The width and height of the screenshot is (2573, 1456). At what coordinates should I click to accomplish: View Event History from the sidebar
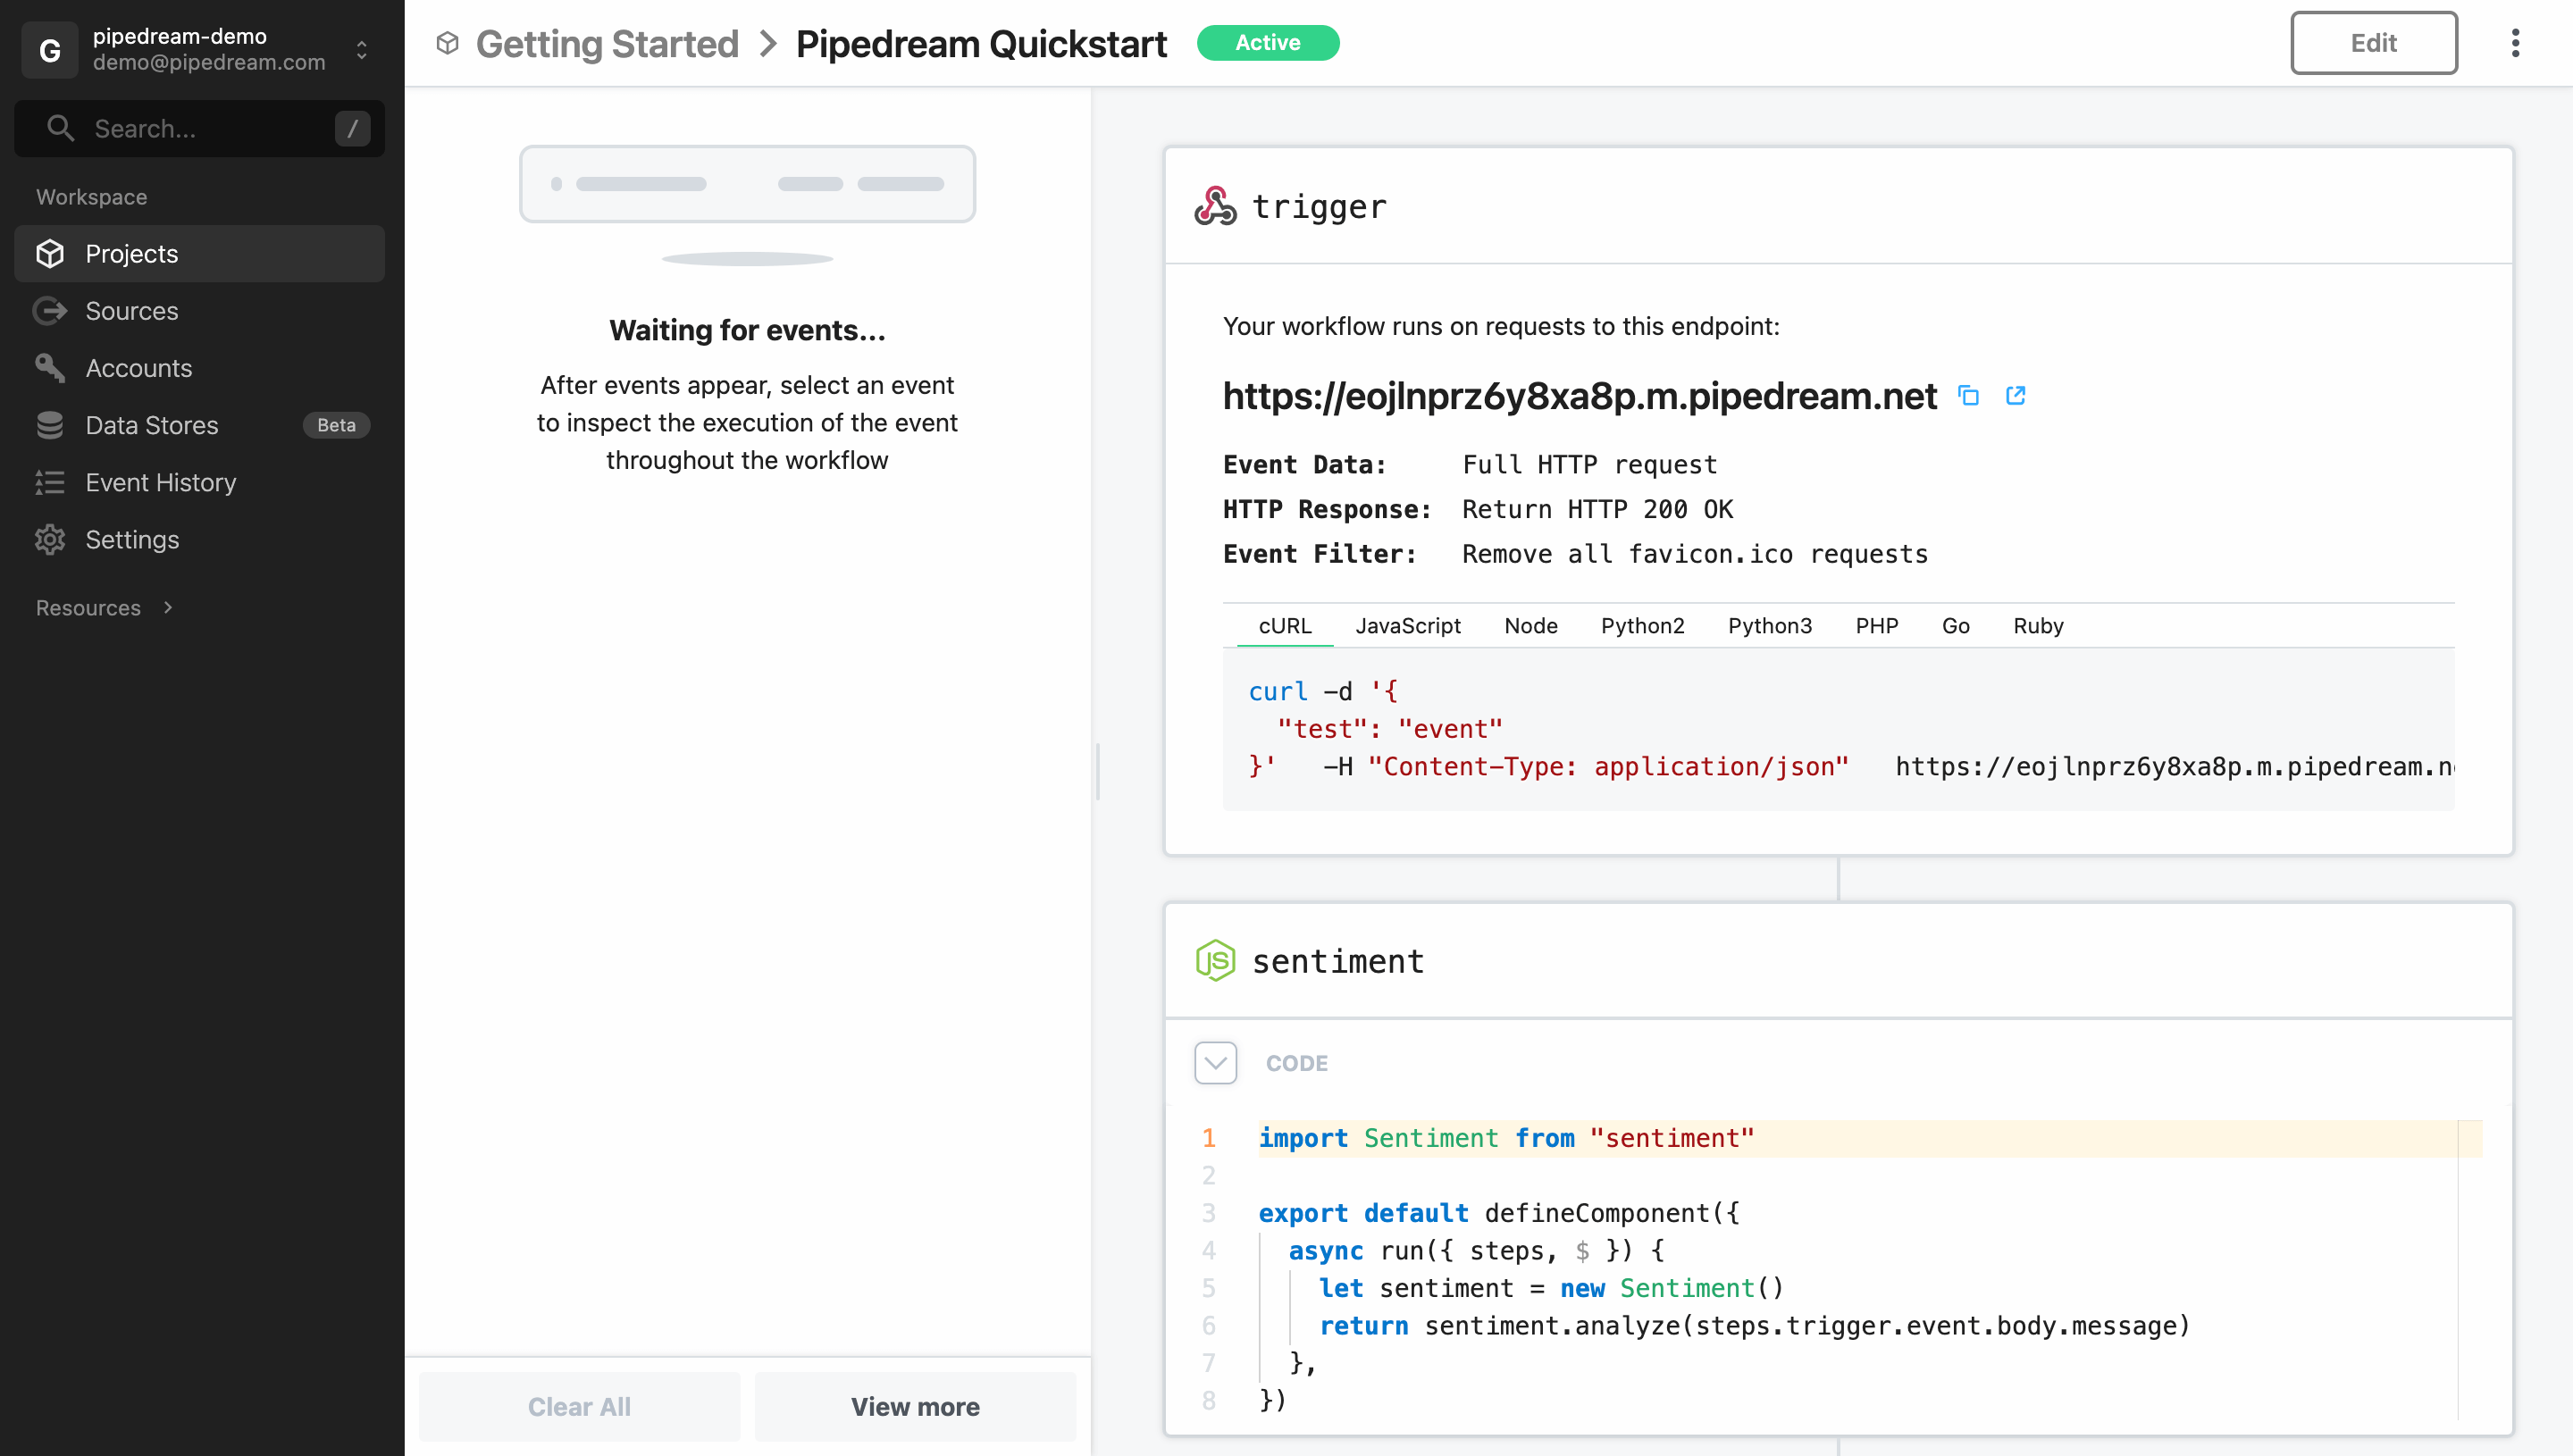(161, 482)
